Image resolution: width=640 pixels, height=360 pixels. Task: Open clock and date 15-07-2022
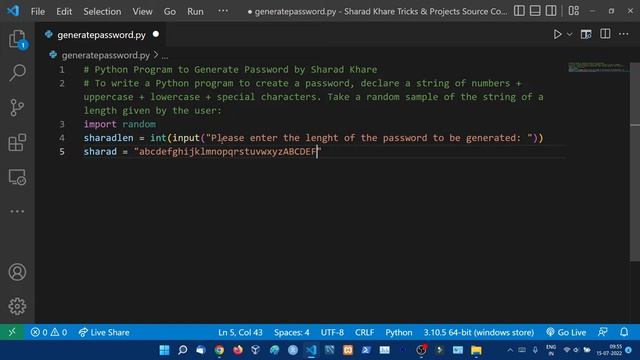point(609,350)
